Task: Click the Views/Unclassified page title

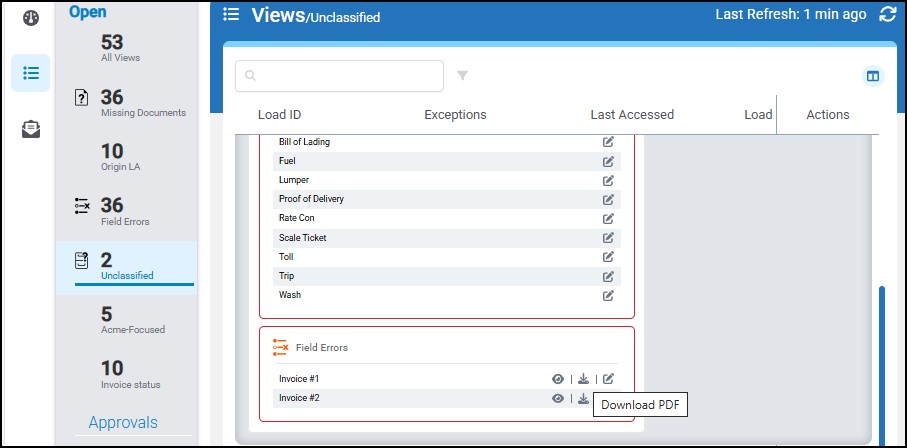Action: coord(316,16)
